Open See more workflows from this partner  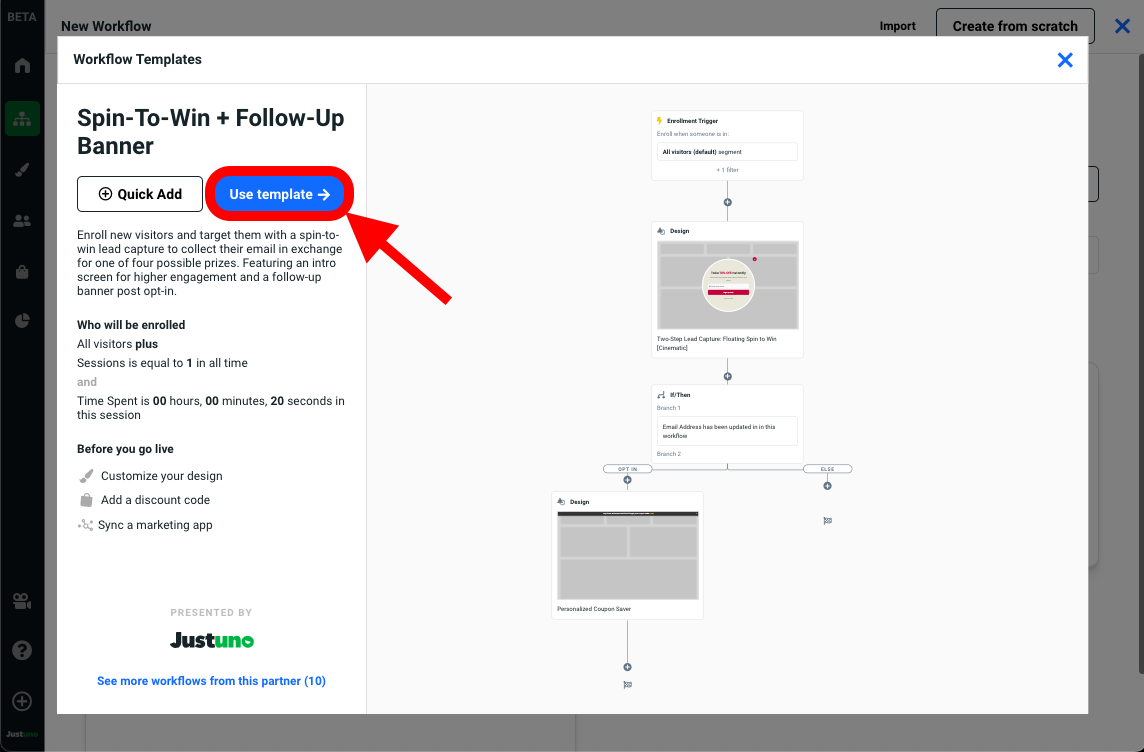coord(211,681)
